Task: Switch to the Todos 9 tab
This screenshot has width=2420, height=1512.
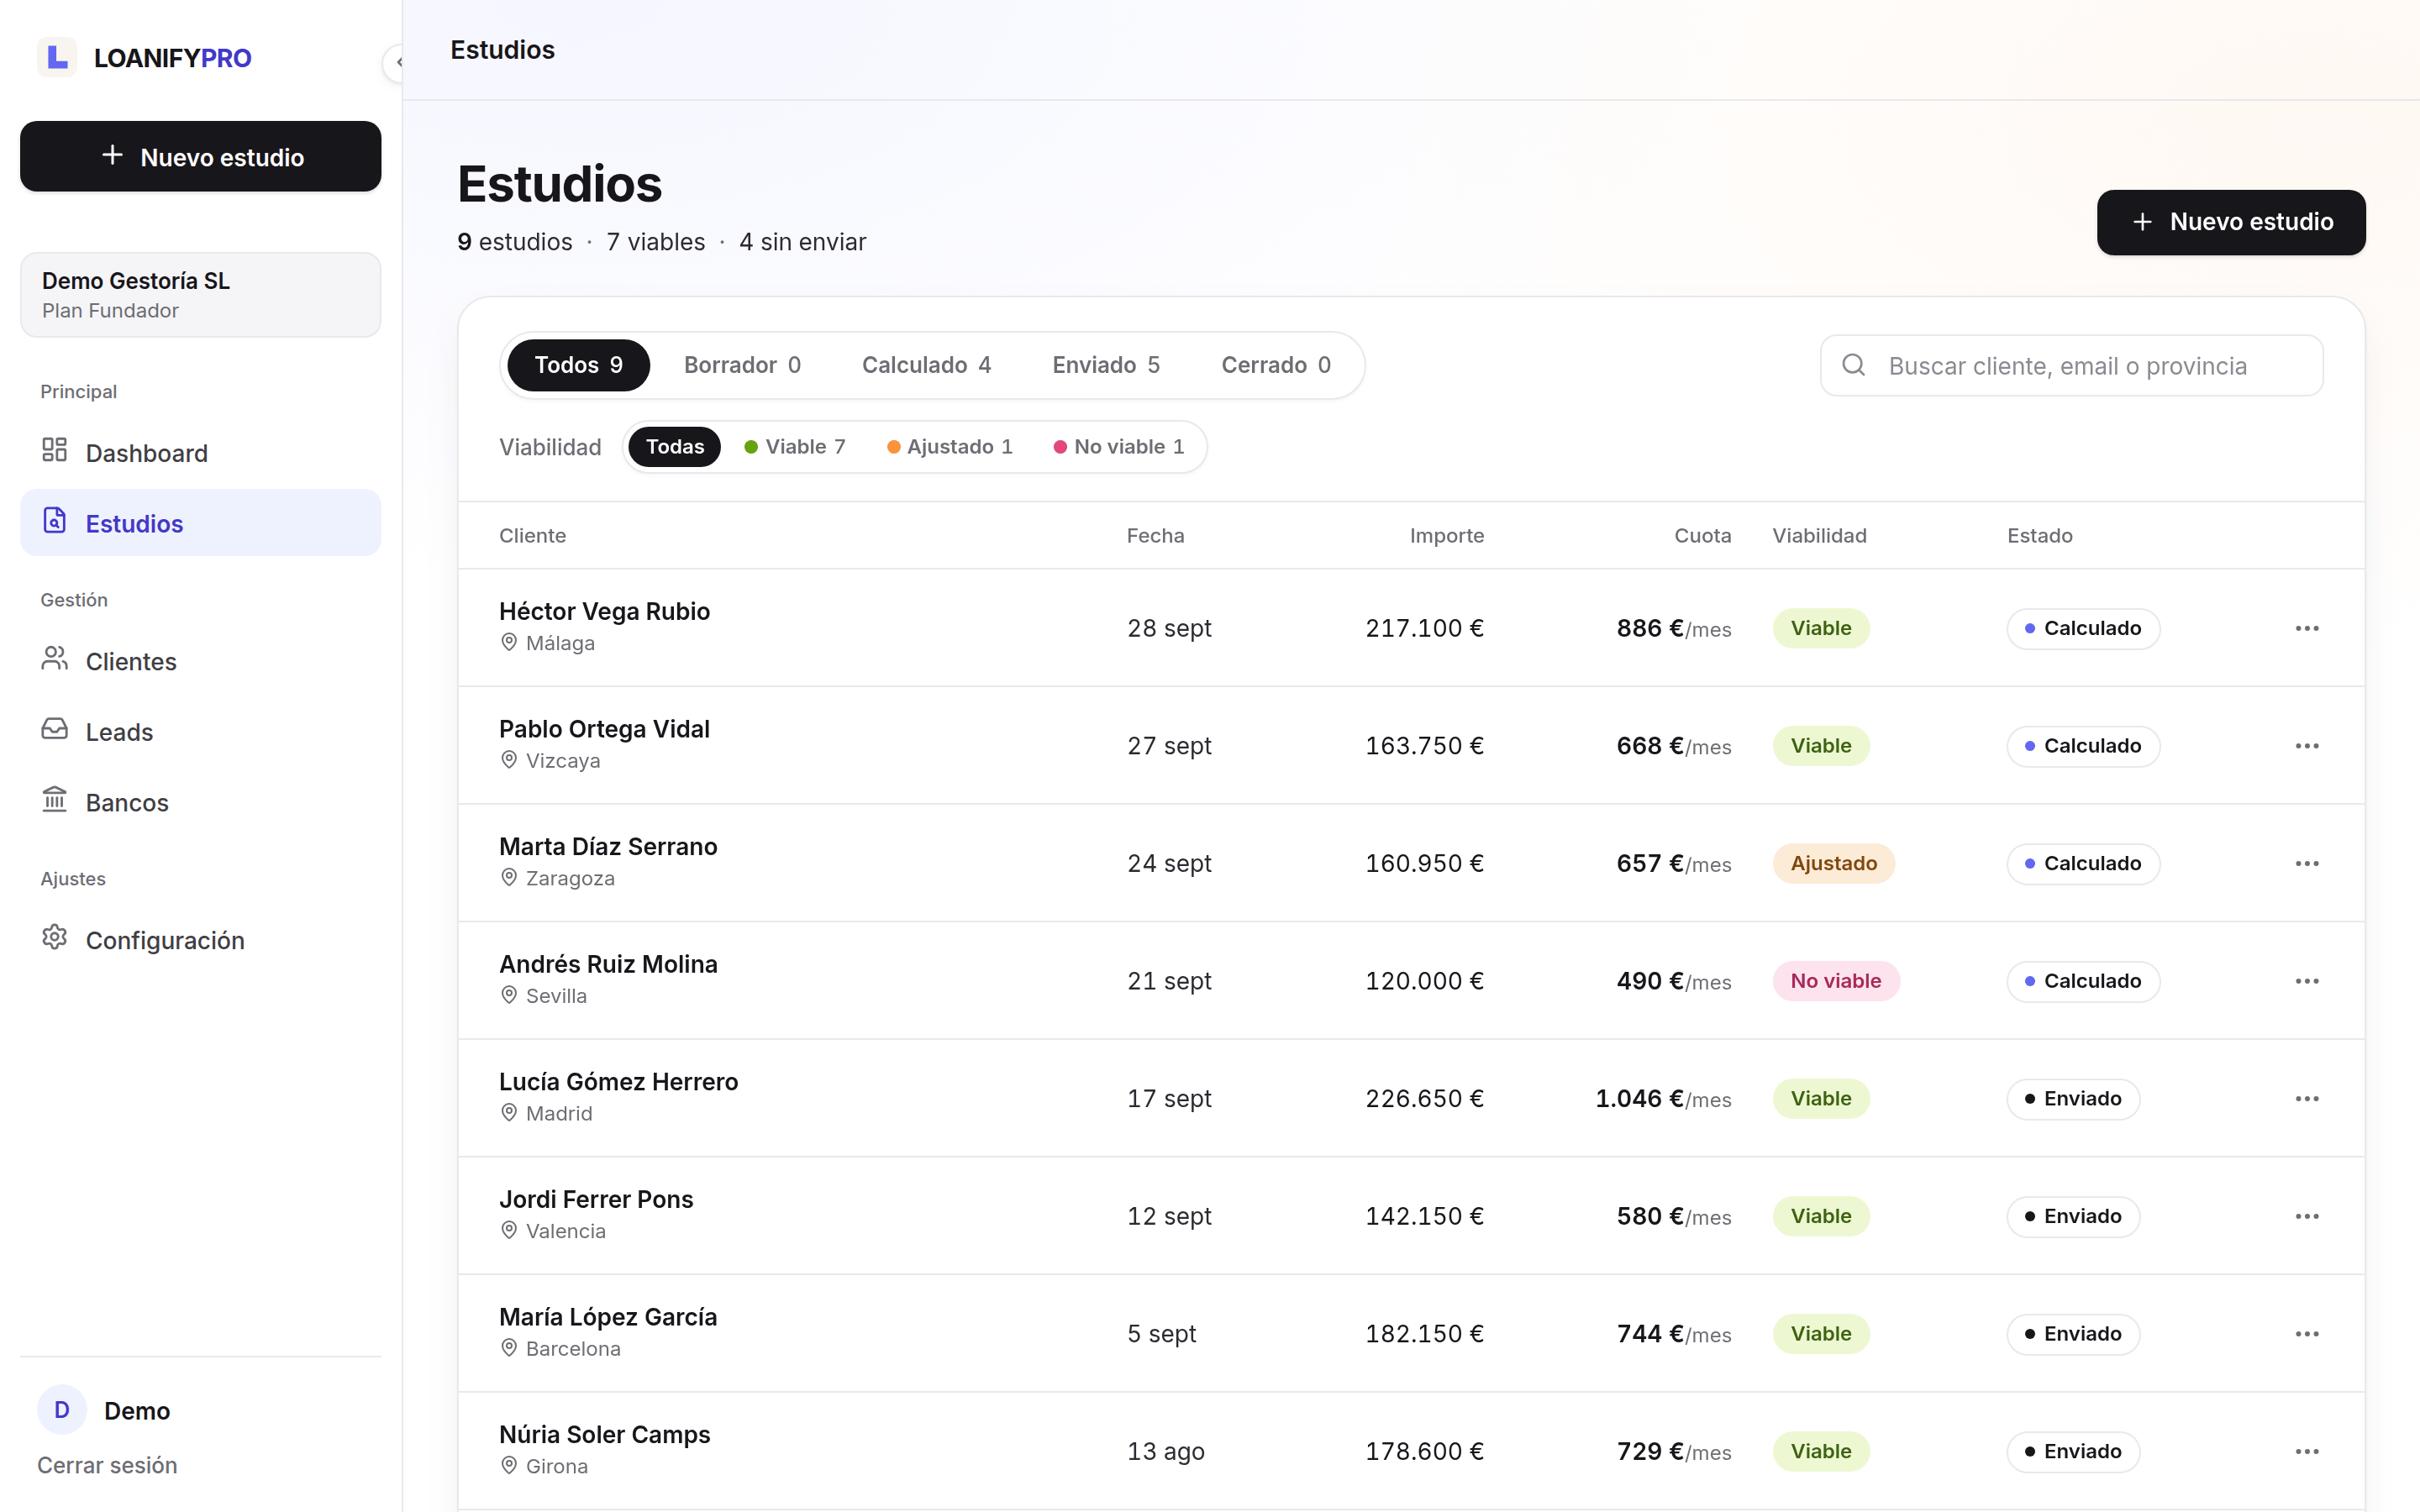Action: [578, 365]
